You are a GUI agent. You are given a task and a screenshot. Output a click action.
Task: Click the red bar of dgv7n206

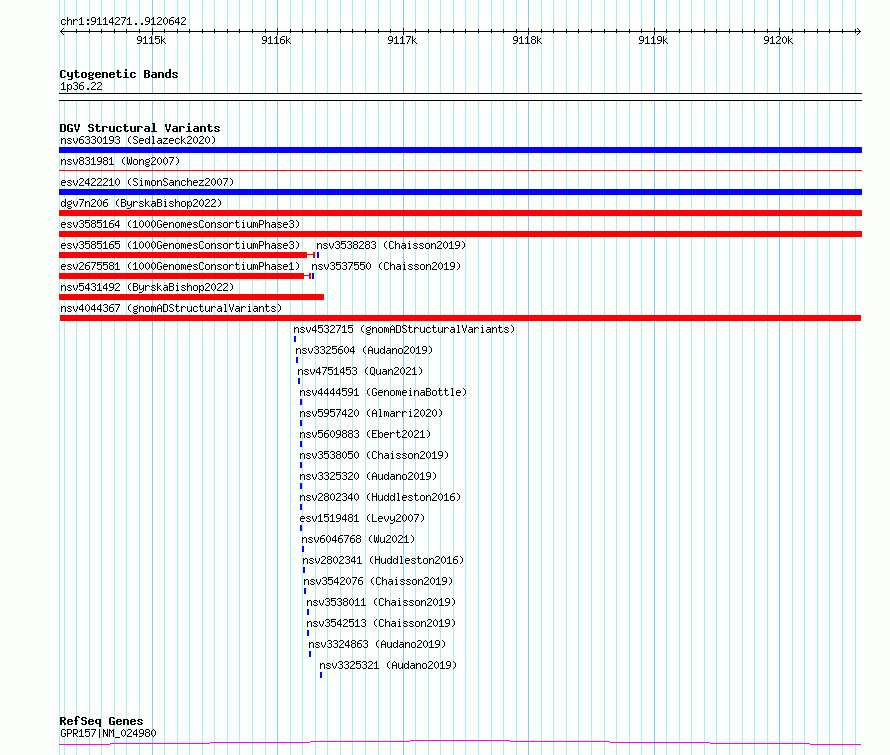click(x=460, y=213)
